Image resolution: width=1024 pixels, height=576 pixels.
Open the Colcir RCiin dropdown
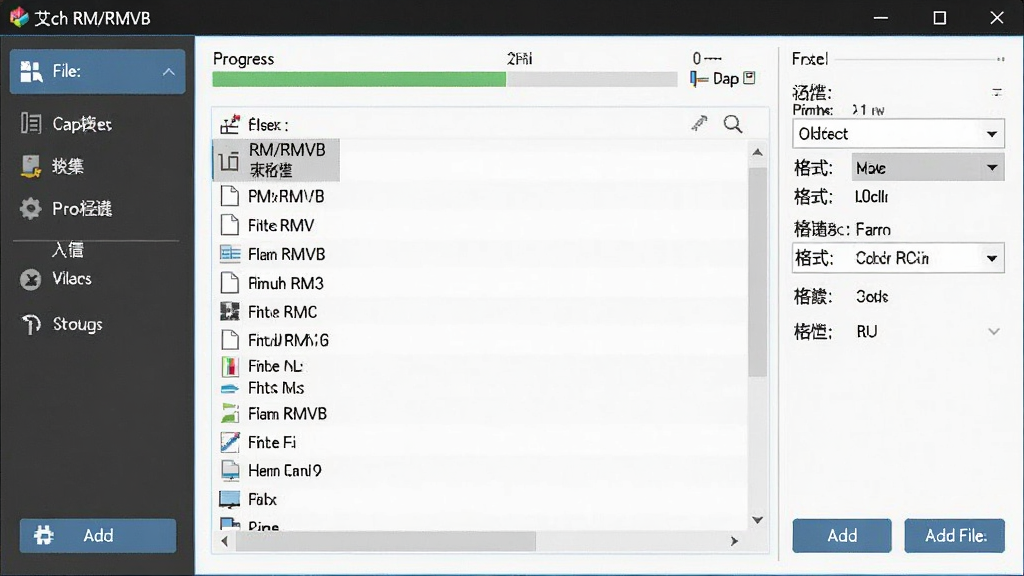tap(898, 258)
